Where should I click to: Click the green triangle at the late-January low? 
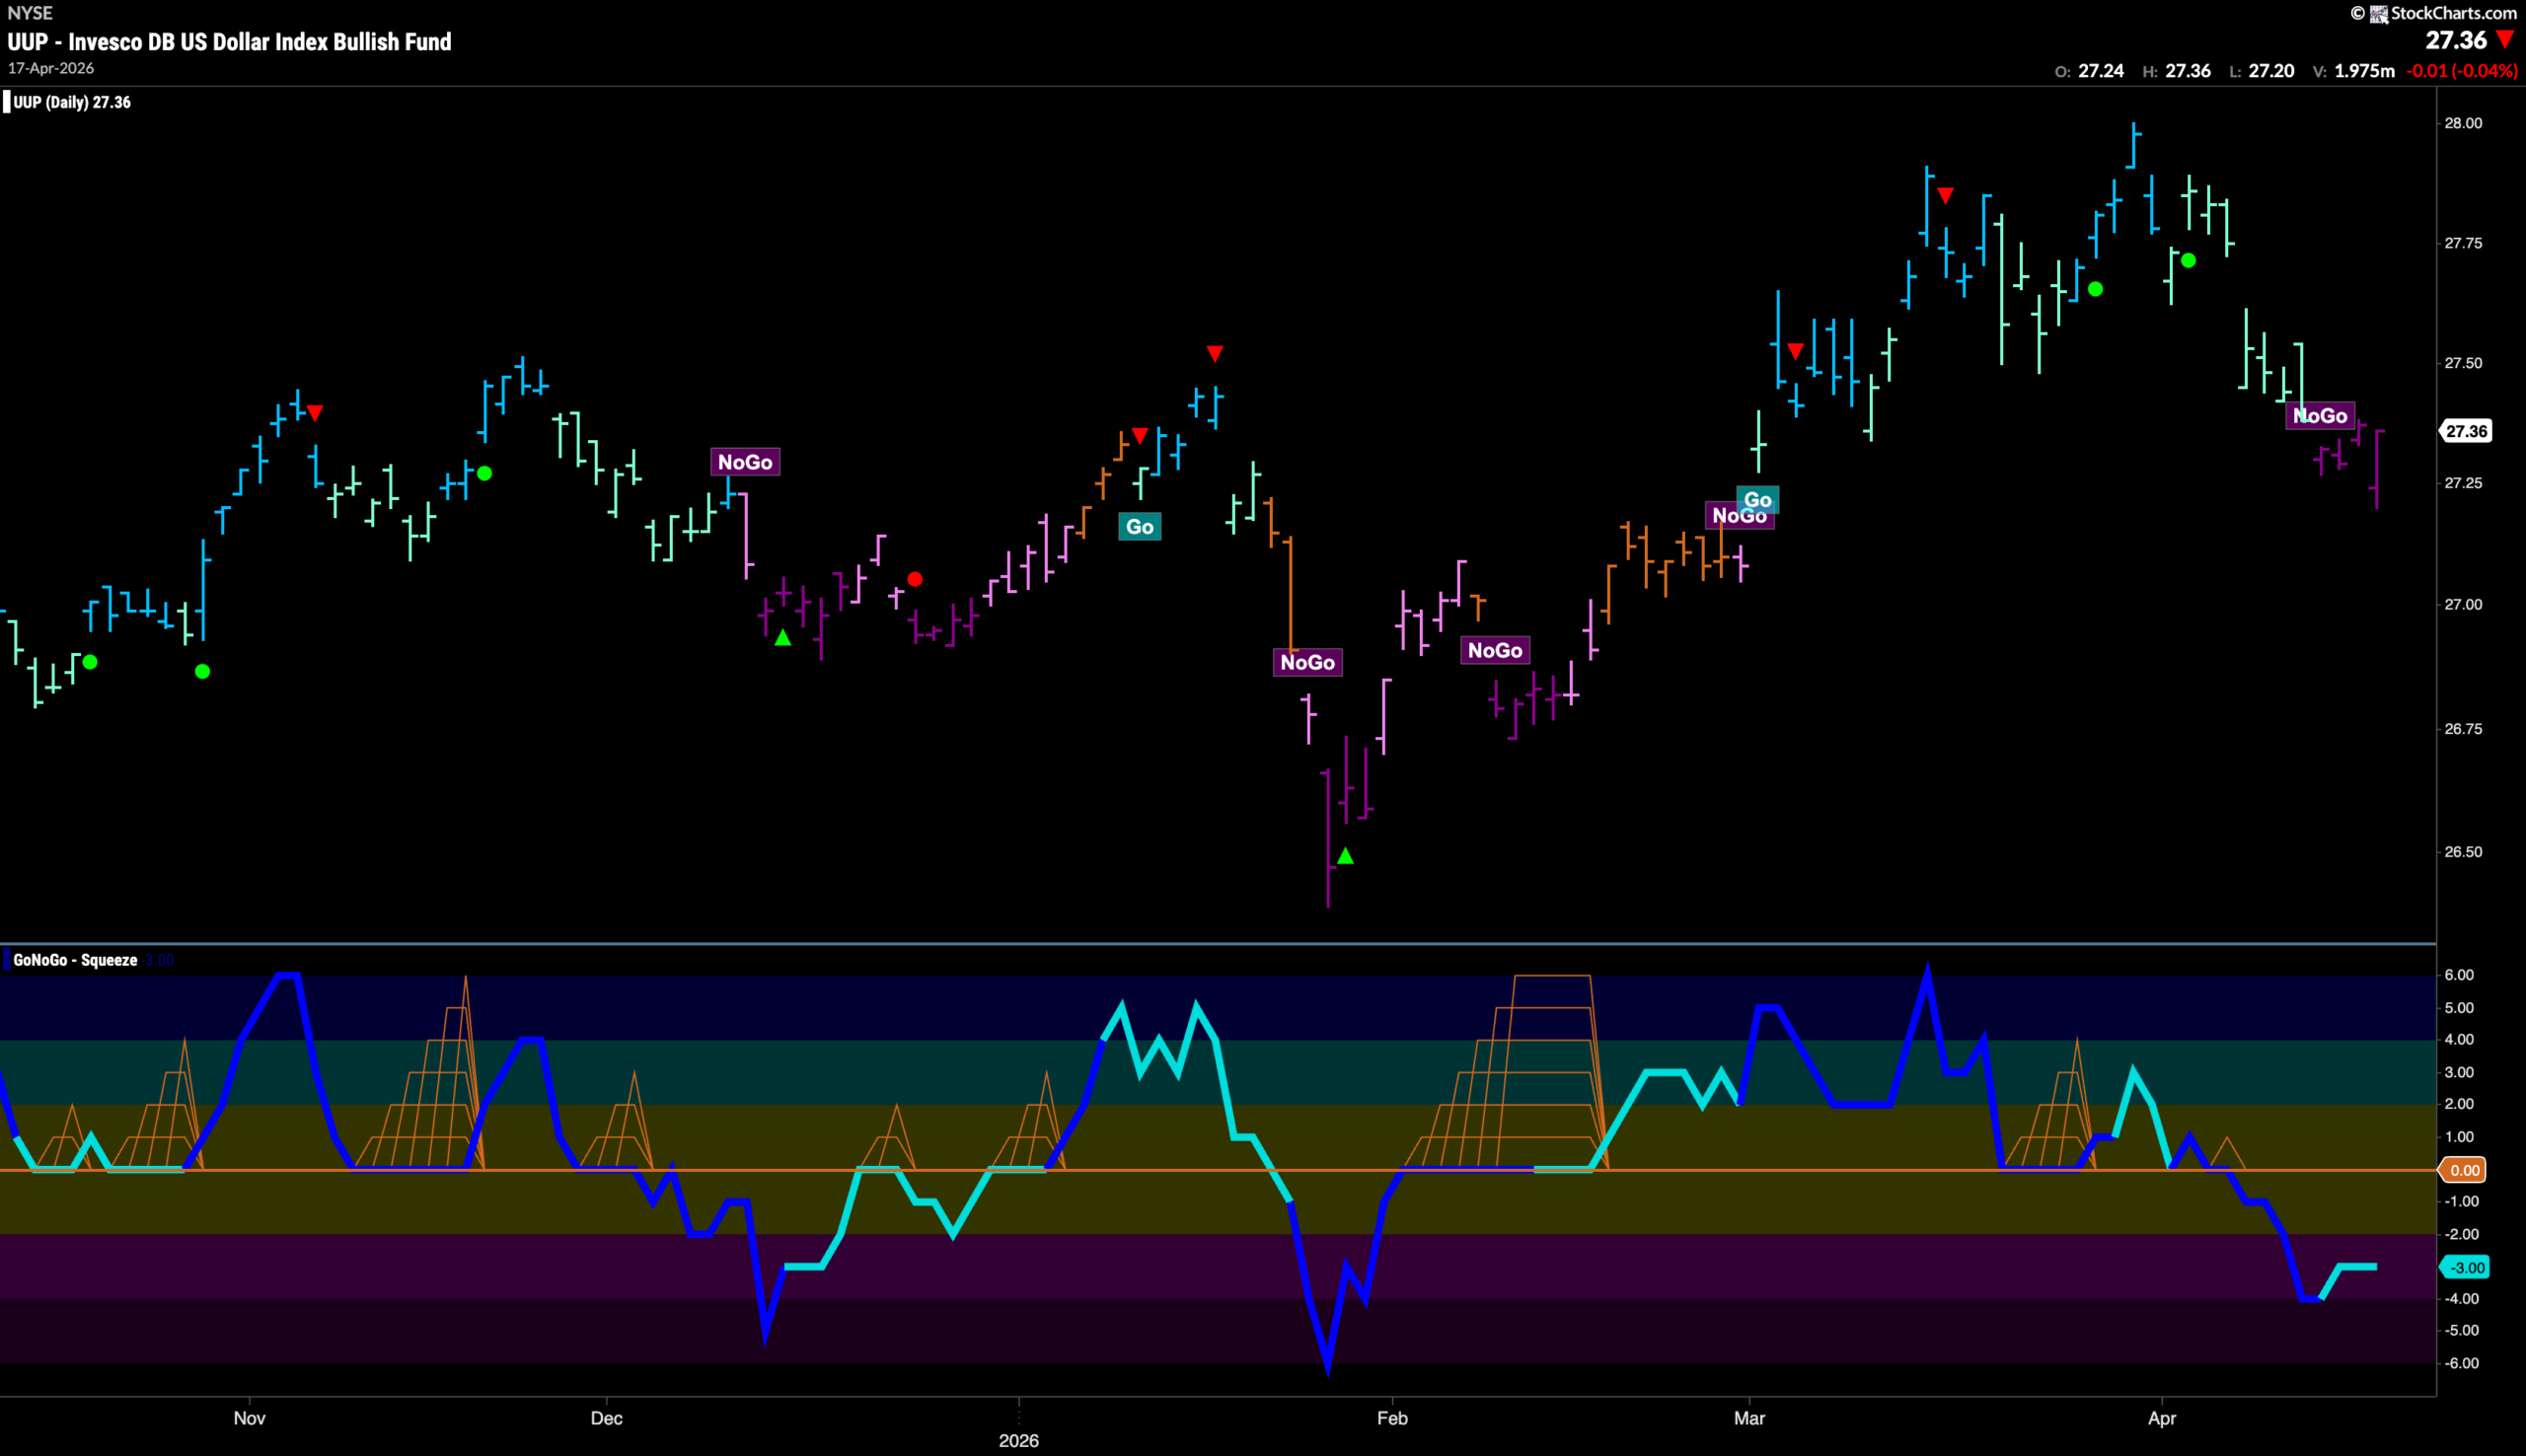click(1346, 856)
